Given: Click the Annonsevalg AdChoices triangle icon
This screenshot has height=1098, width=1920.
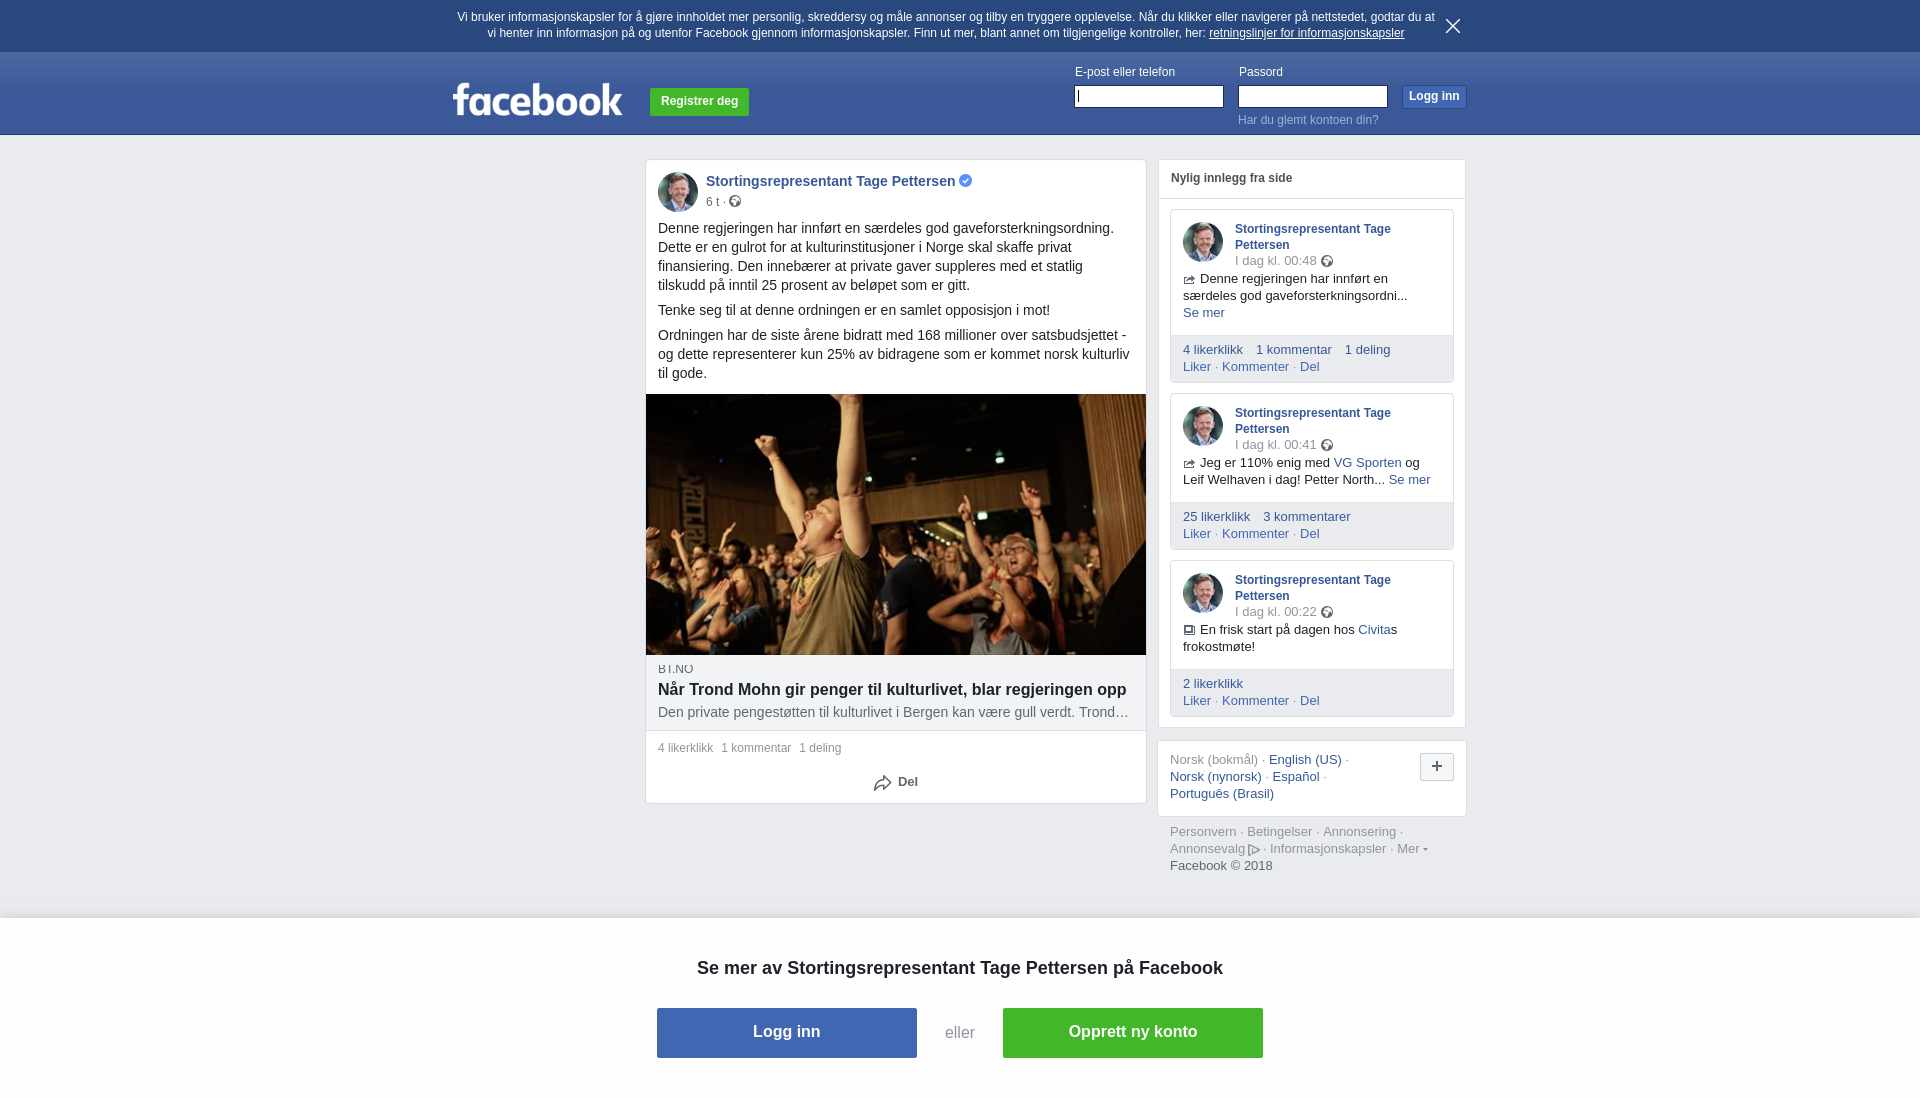Looking at the screenshot, I should click(1254, 850).
